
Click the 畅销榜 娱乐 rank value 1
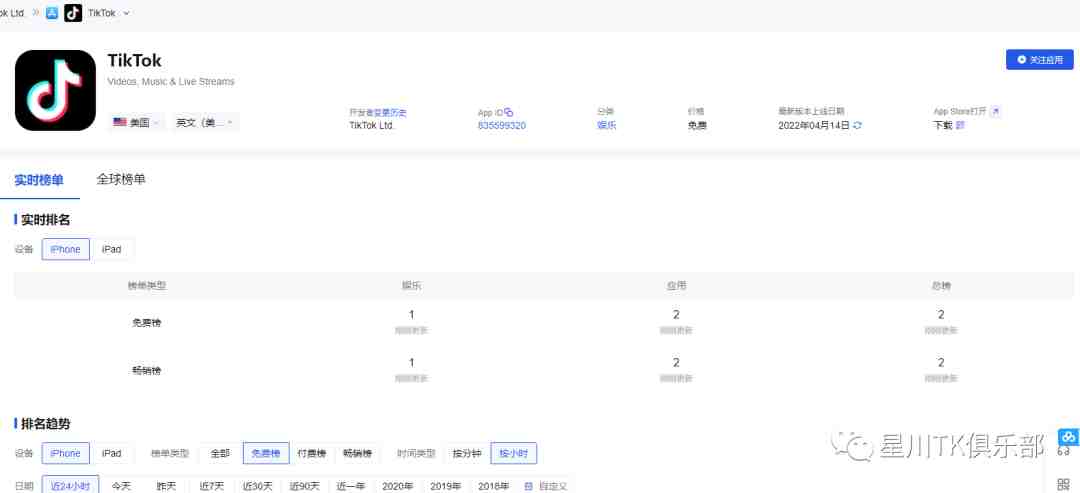coord(411,363)
